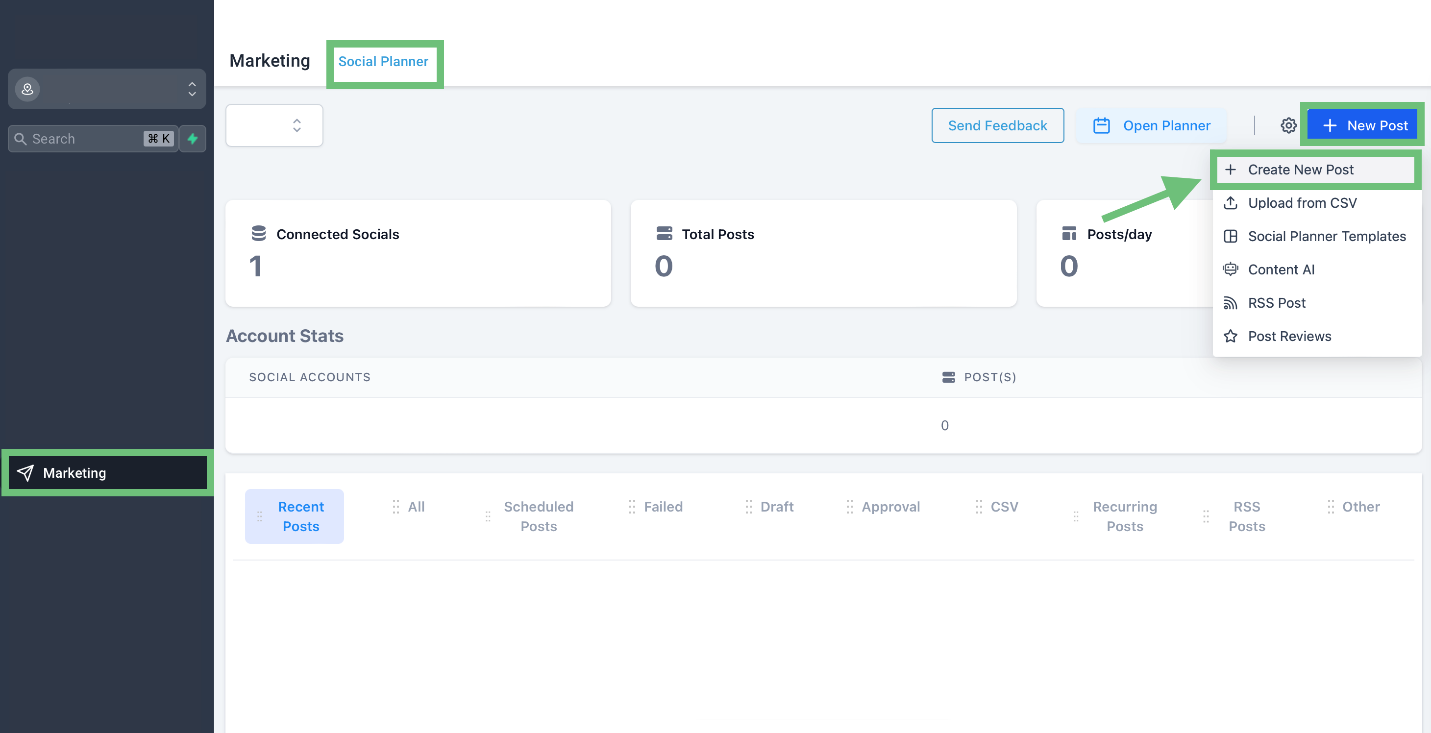This screenshot has width=1431, height=733.
Task: Click the Marketing page title
Action: click(270, 61)
